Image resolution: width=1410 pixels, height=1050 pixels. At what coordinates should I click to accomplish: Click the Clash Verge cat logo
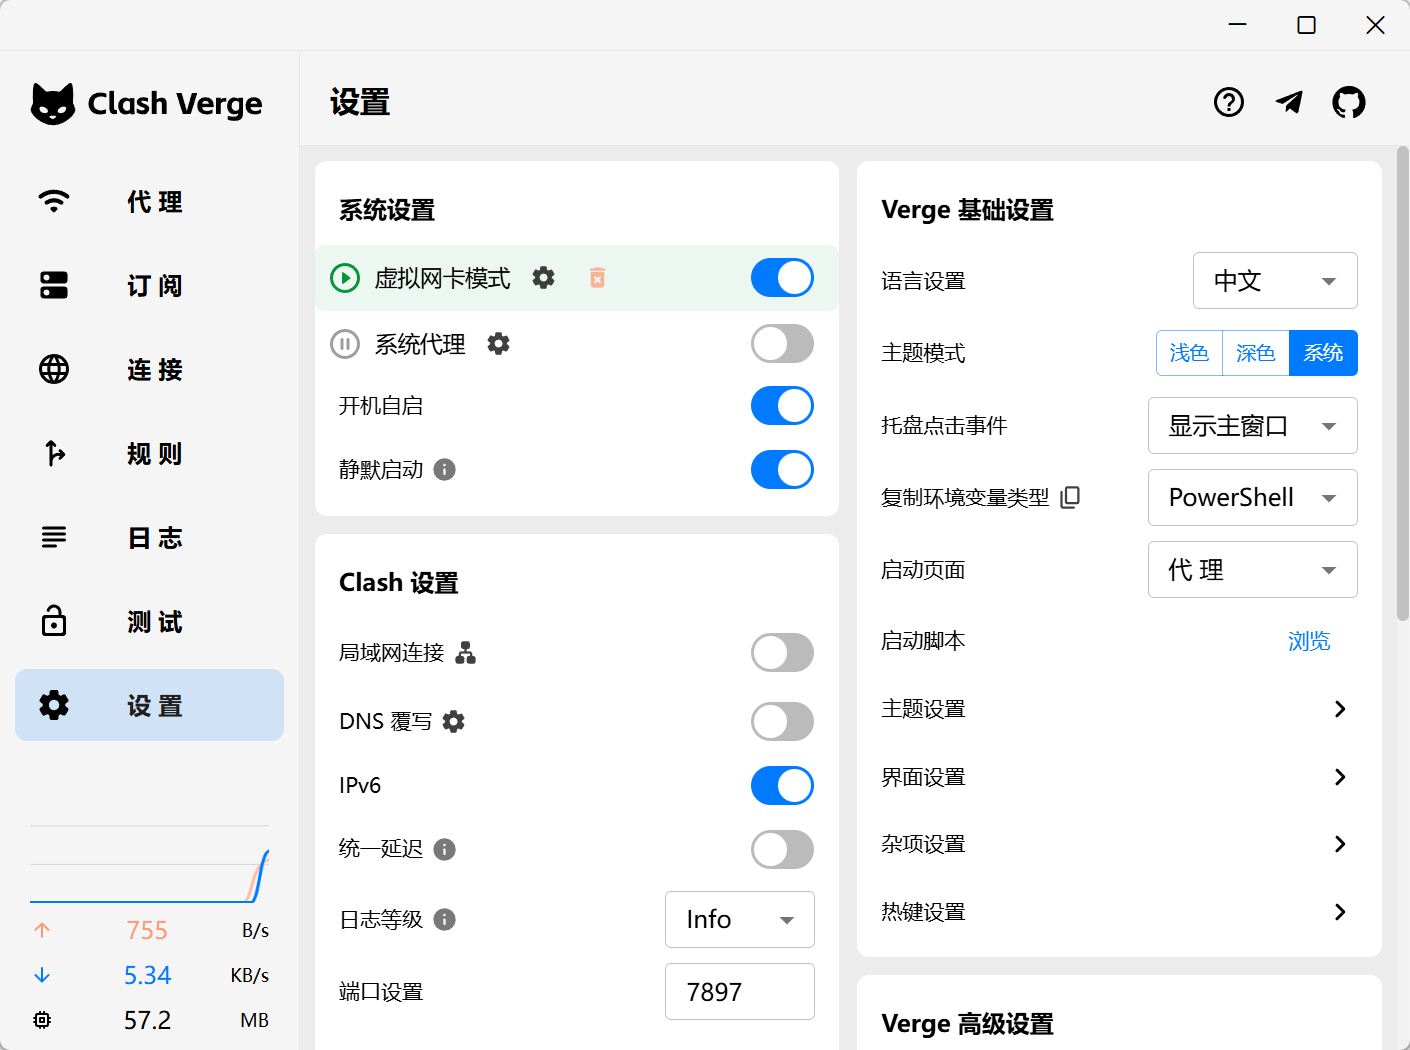tap(53, 103)
